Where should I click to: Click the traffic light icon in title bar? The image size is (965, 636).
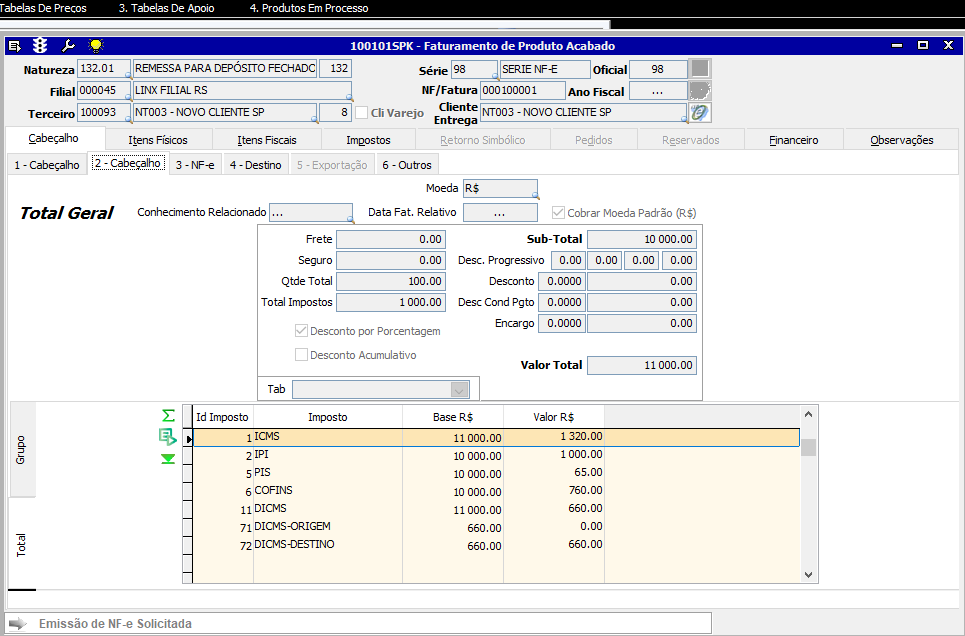[x=41, y=46]
